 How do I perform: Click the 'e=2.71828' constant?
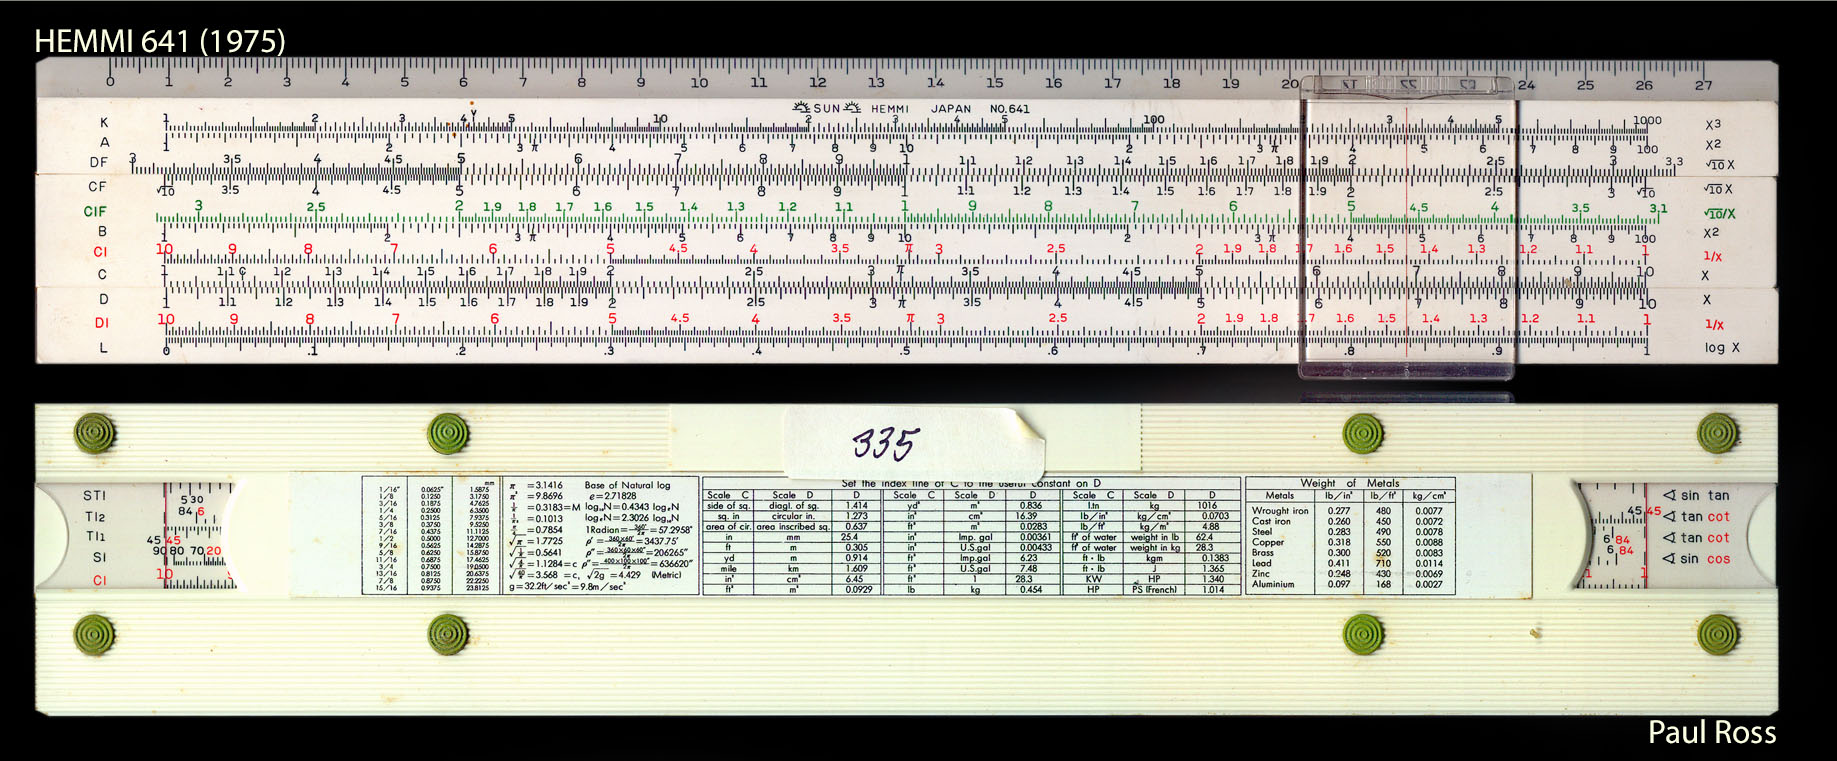[x=612, y=496]
